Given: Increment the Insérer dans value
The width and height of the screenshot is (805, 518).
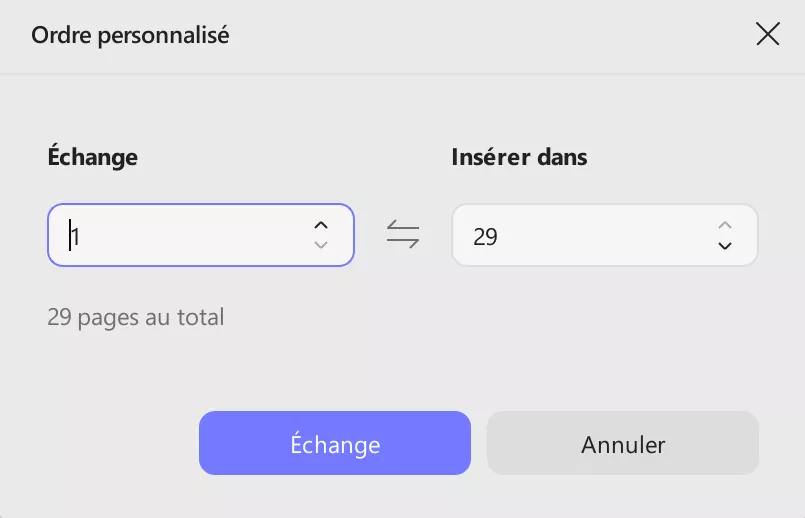Looking at the screenshot, I should tap(725, 225).
